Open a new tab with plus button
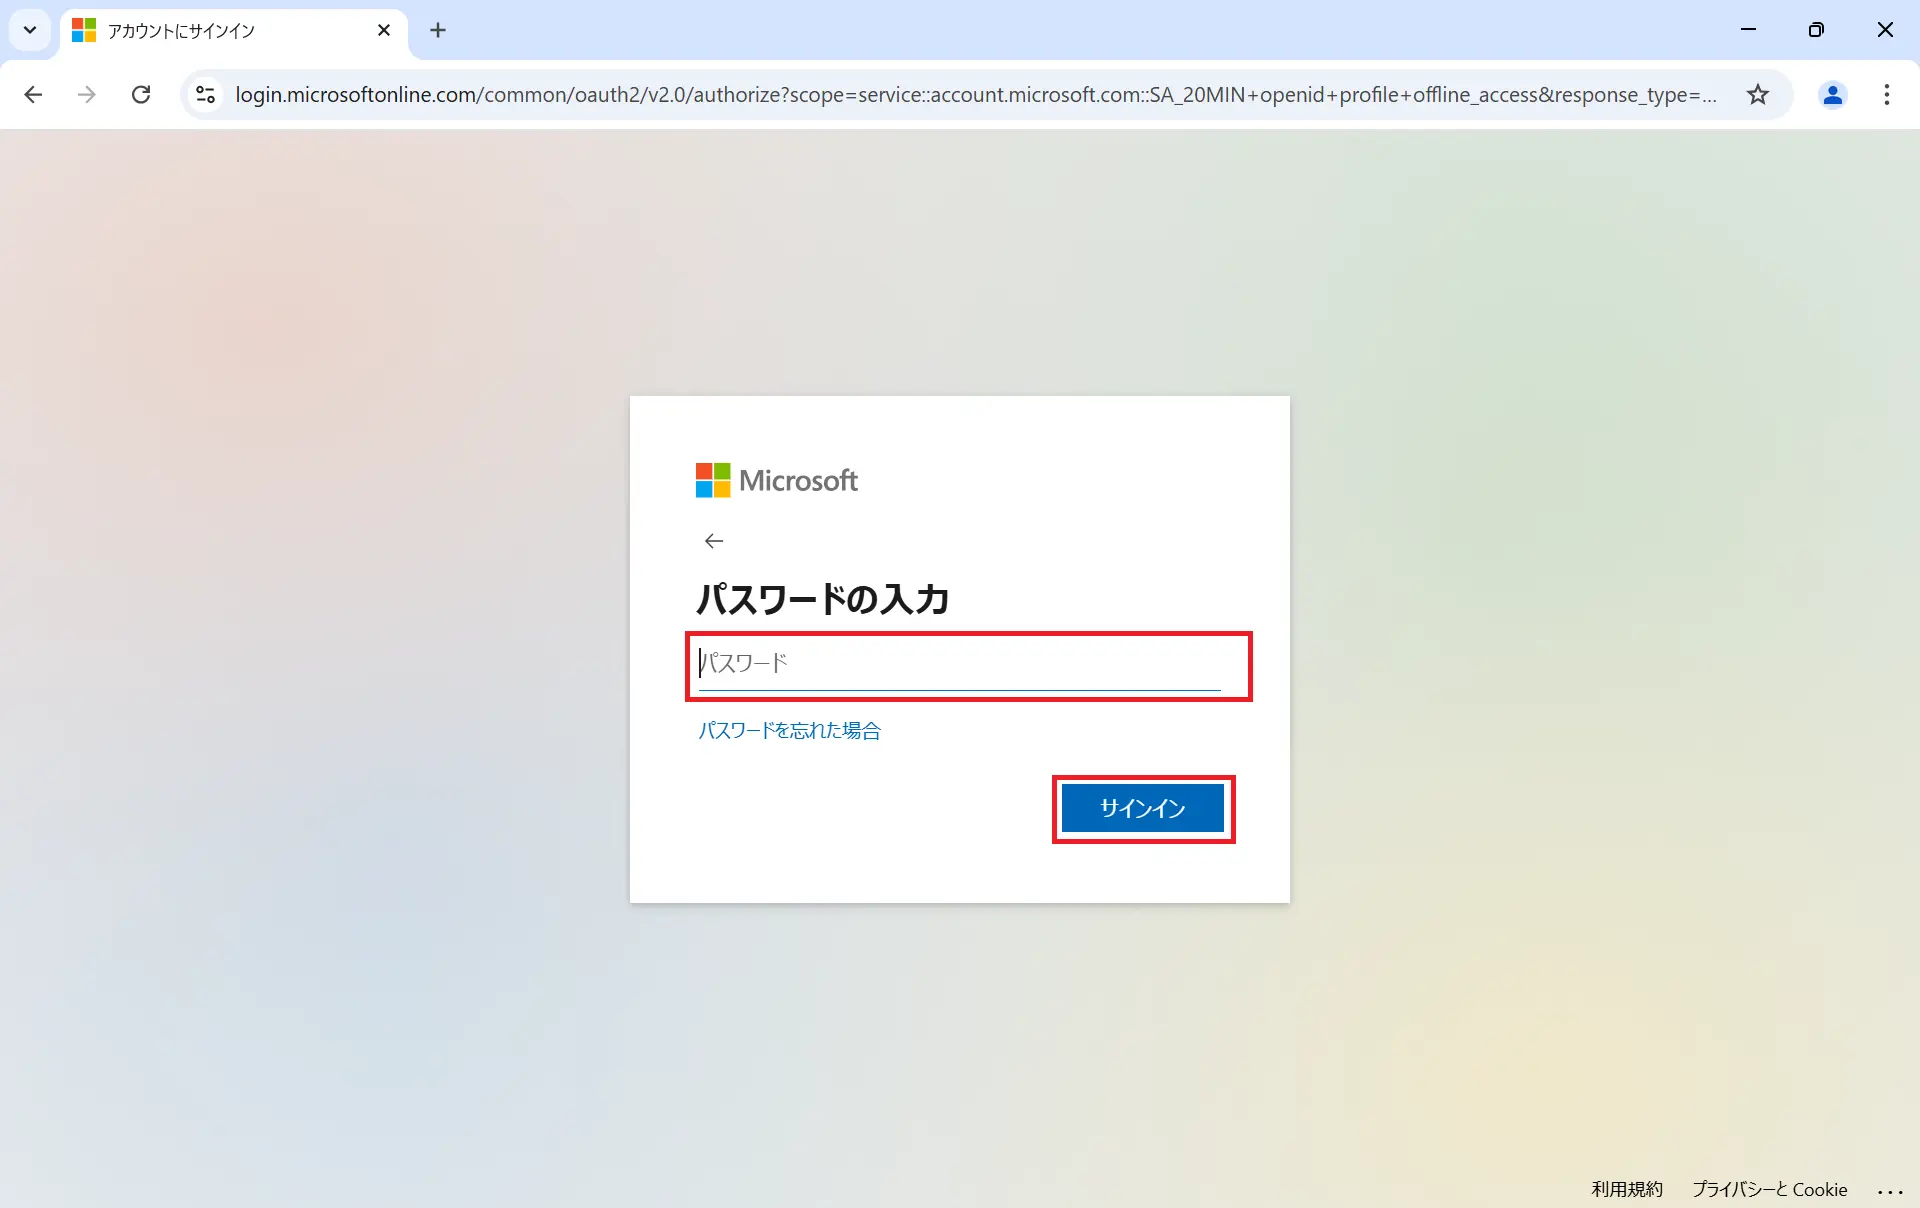1920x1208 pixels. (438, 30)
